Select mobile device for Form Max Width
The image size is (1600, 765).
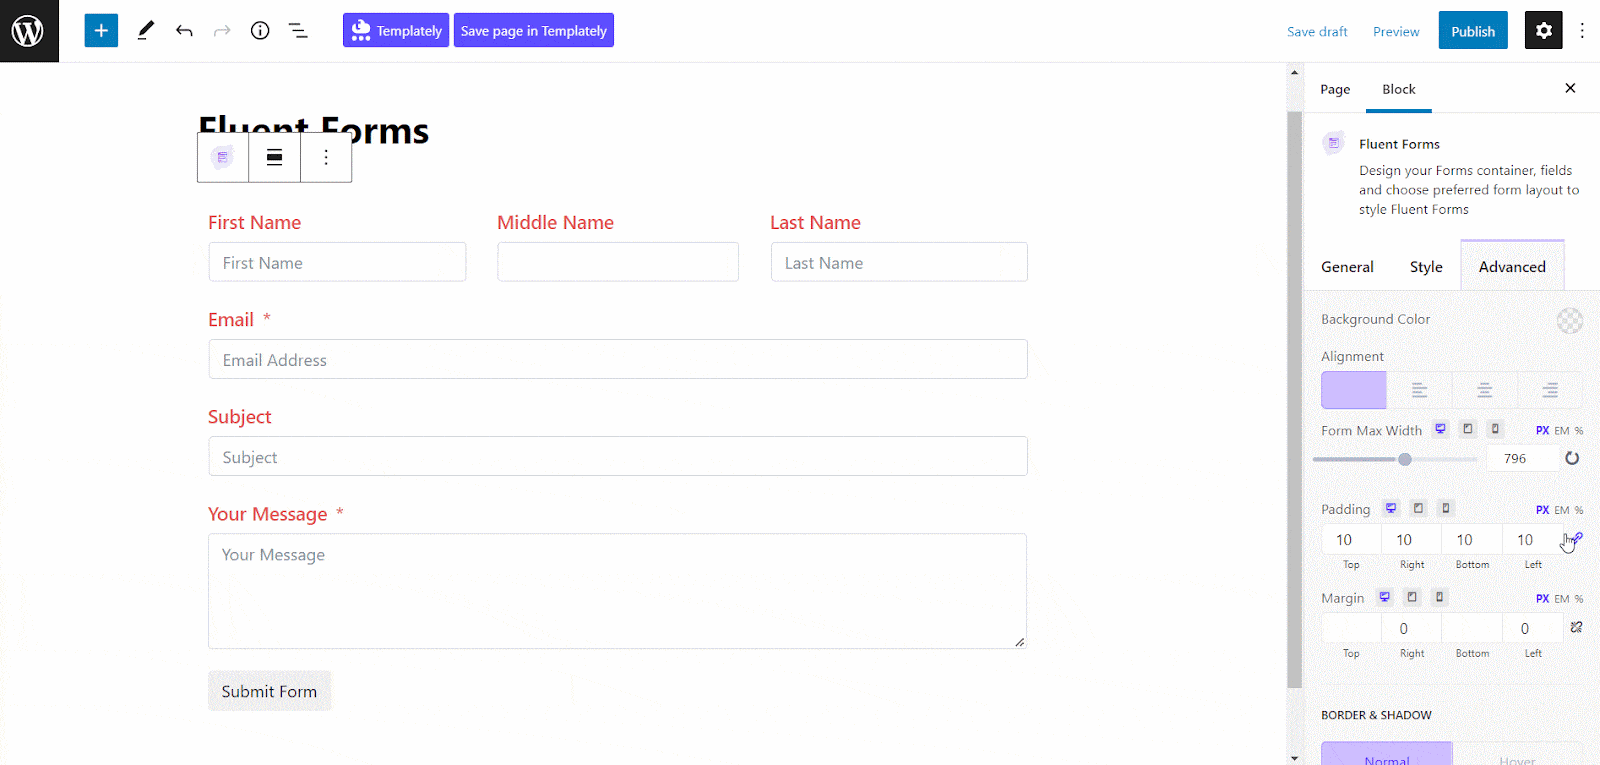click(1495, 429)
